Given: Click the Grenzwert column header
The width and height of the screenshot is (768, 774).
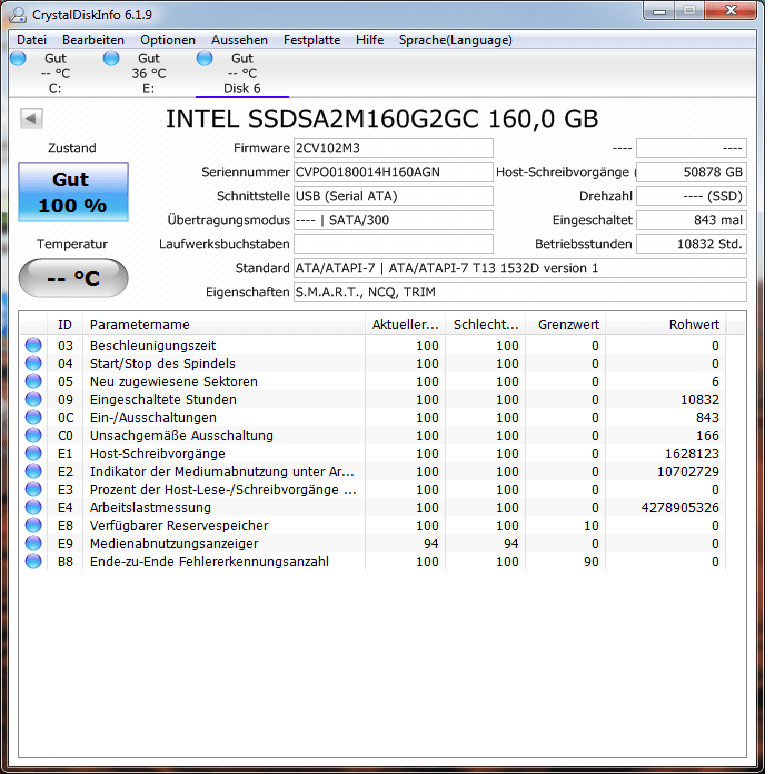Looking at the screenshot, I should (x=566, y=325).
